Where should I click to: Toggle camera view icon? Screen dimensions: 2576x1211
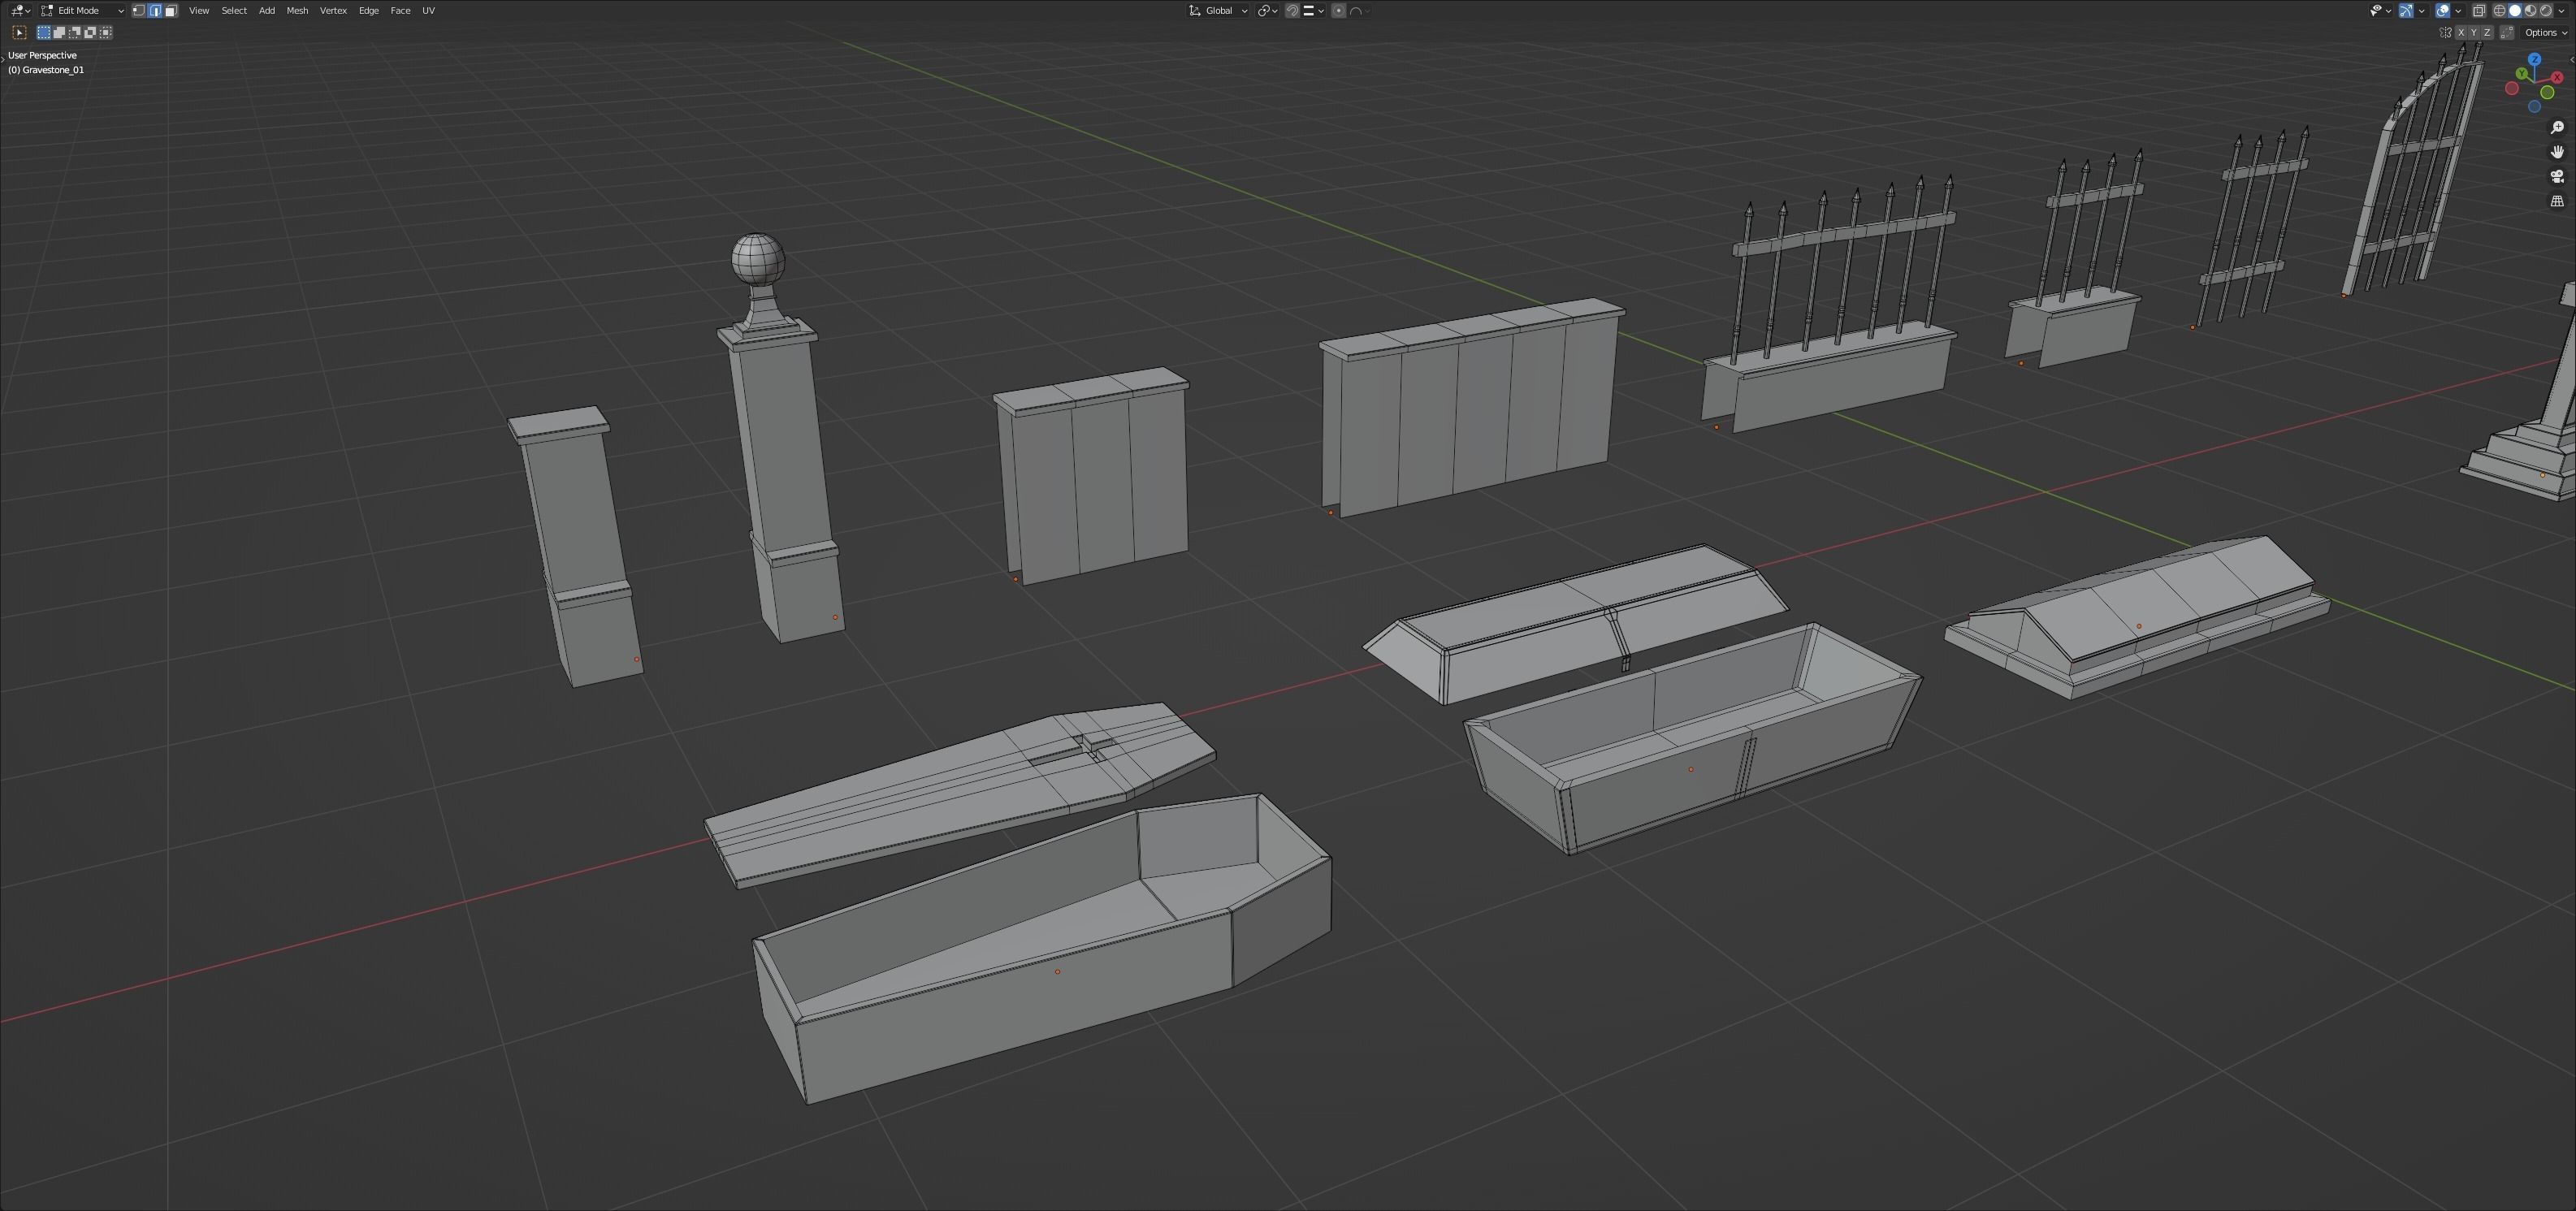coord(2557,176)
